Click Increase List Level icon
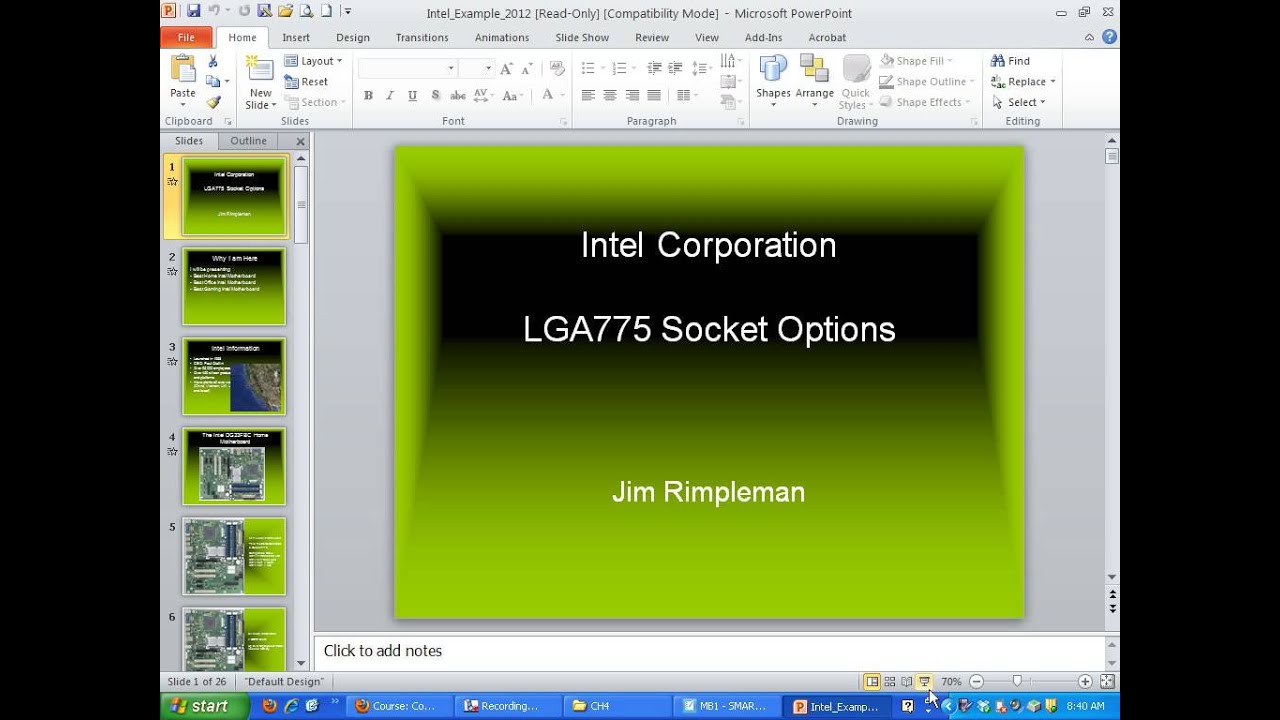 pos(677,68)
